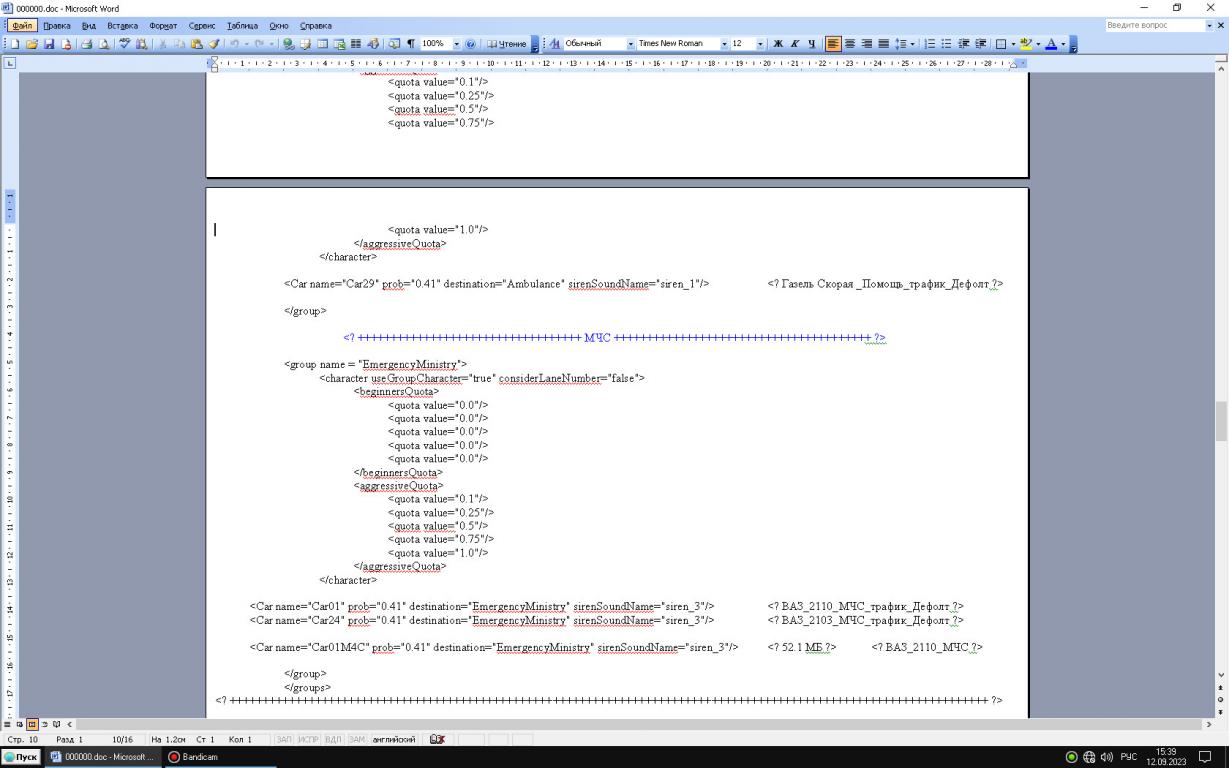Open the Вставка menu
The height and width of the screenshot is (768, 1229).
125,25
